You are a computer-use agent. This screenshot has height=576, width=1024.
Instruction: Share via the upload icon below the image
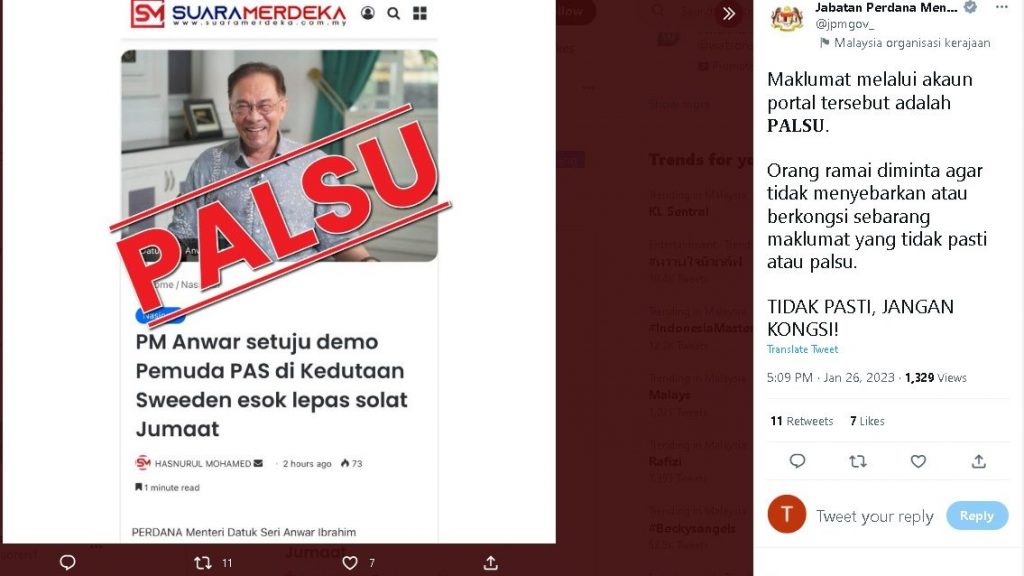[490, 562]
